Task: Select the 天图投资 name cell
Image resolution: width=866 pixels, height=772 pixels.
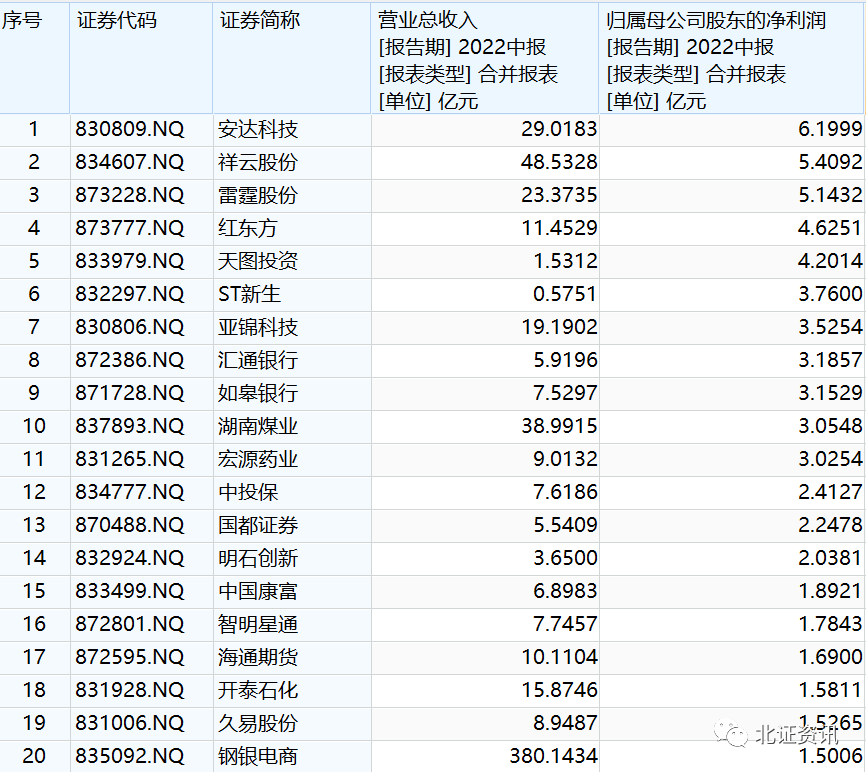Action: 258,261
